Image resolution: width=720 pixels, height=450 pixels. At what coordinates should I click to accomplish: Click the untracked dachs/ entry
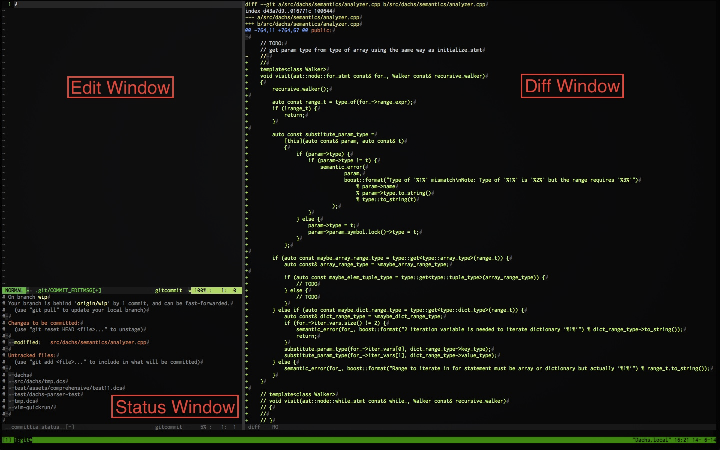pyautogui.click(x=22, y=375)
